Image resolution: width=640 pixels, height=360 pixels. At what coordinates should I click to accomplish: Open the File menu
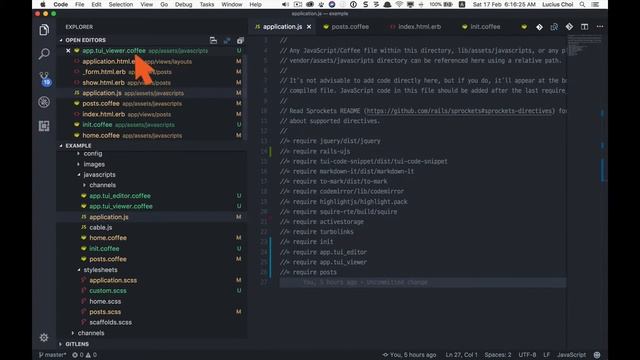[x=80, y=4]
